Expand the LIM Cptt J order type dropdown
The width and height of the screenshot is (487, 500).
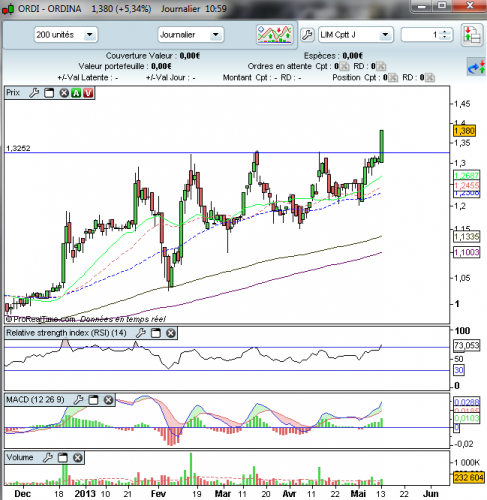pos(385,35)
